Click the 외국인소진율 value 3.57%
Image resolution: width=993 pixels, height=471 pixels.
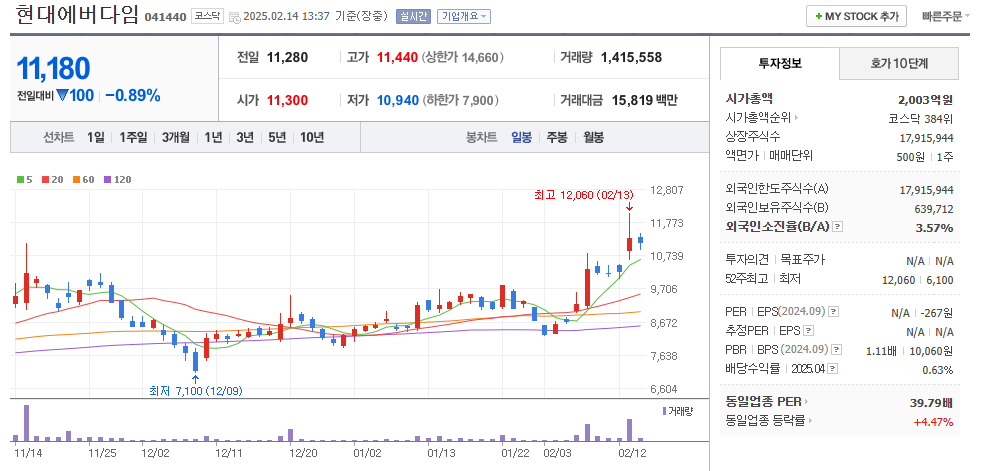point(934,228)
